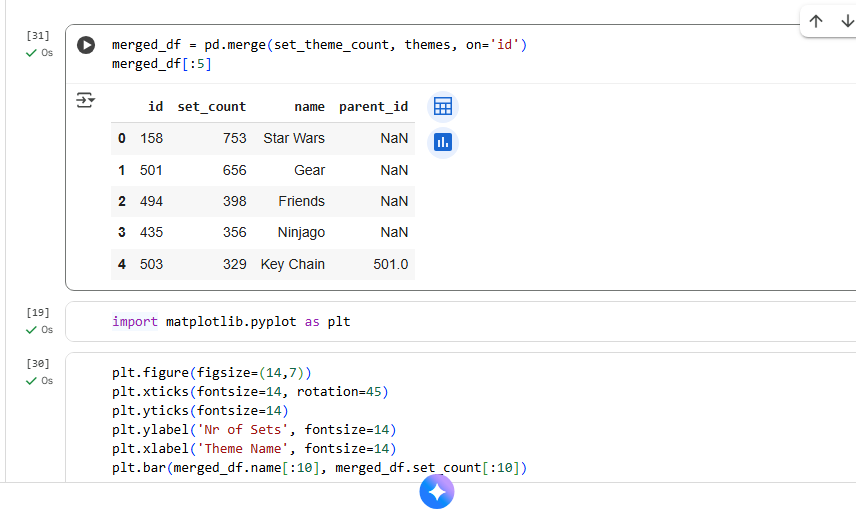856x510 pixels.
Task: Open Gemini AI assistant button
Action: pos(437,491)
